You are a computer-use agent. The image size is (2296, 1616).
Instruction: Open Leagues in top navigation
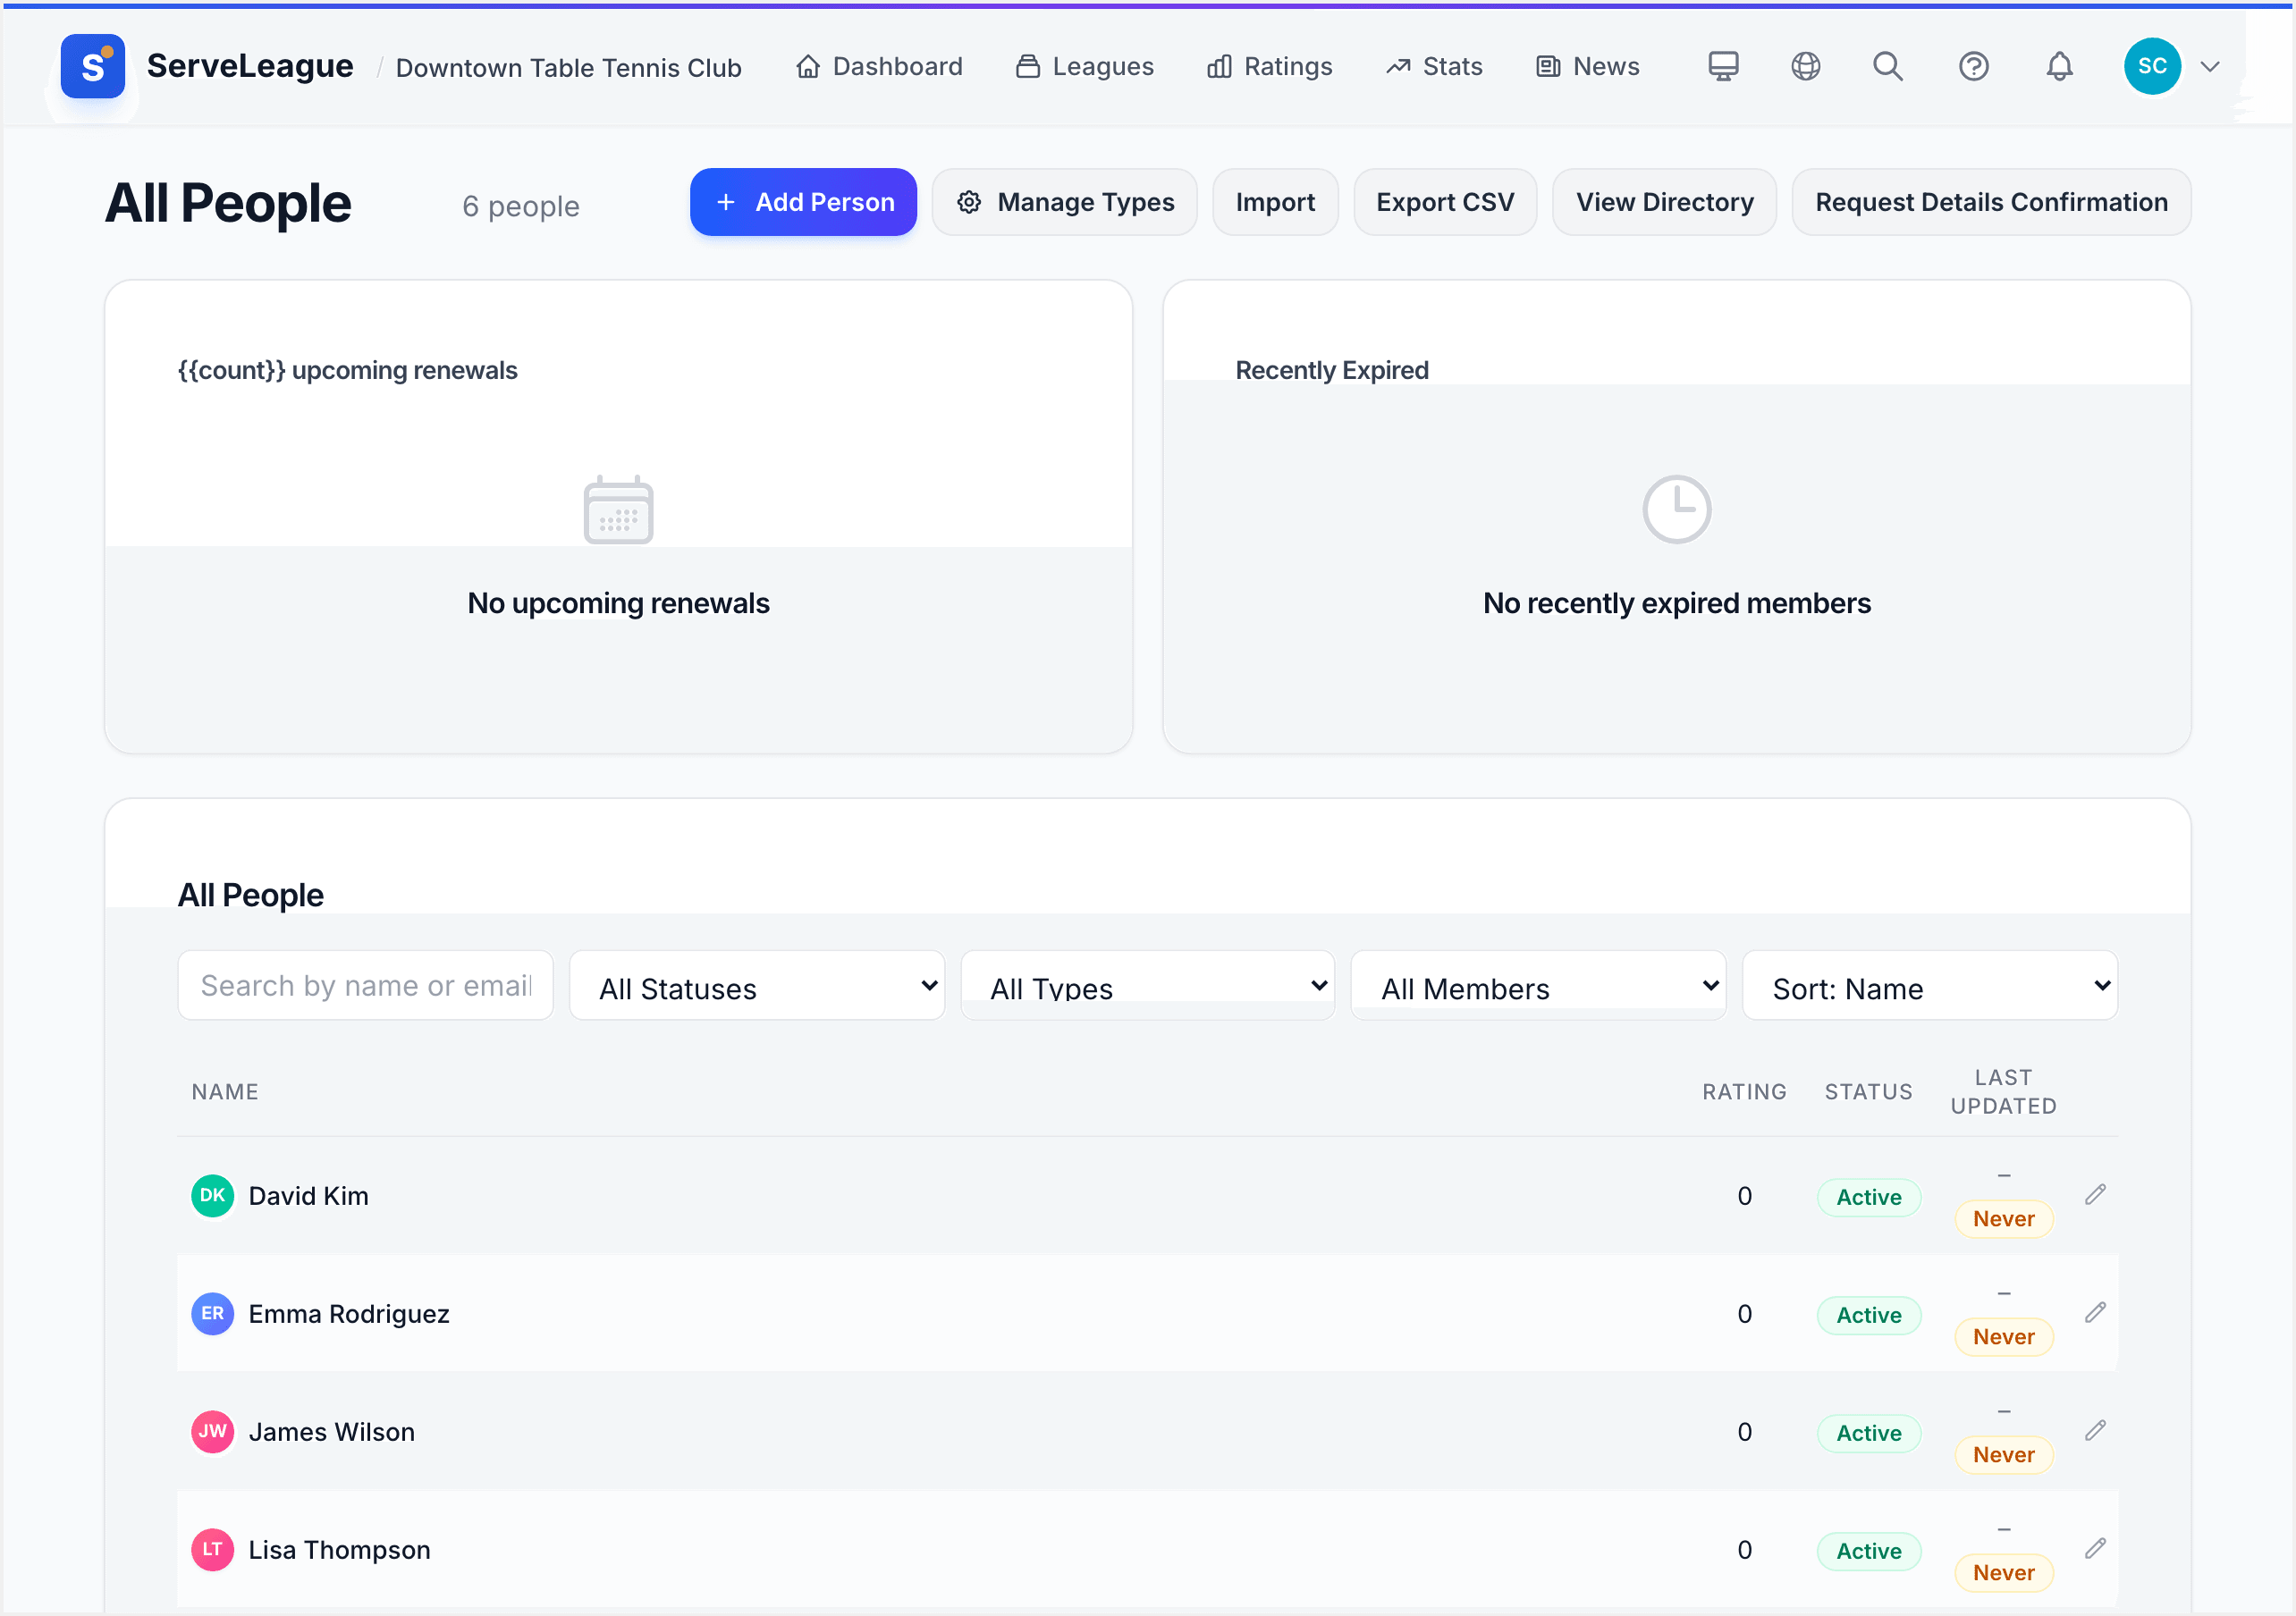coord(1085,66)
